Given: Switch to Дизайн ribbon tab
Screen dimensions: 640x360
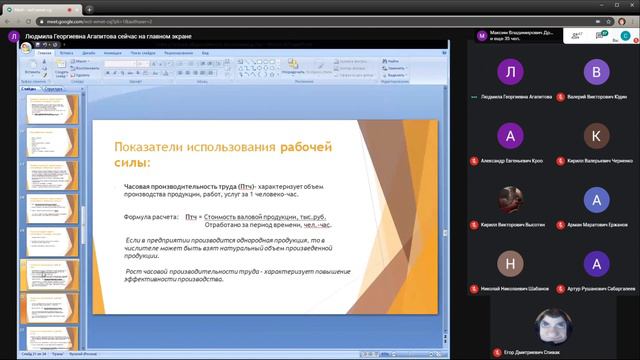Looking at the screenshot, I should [x=89, y=53].
